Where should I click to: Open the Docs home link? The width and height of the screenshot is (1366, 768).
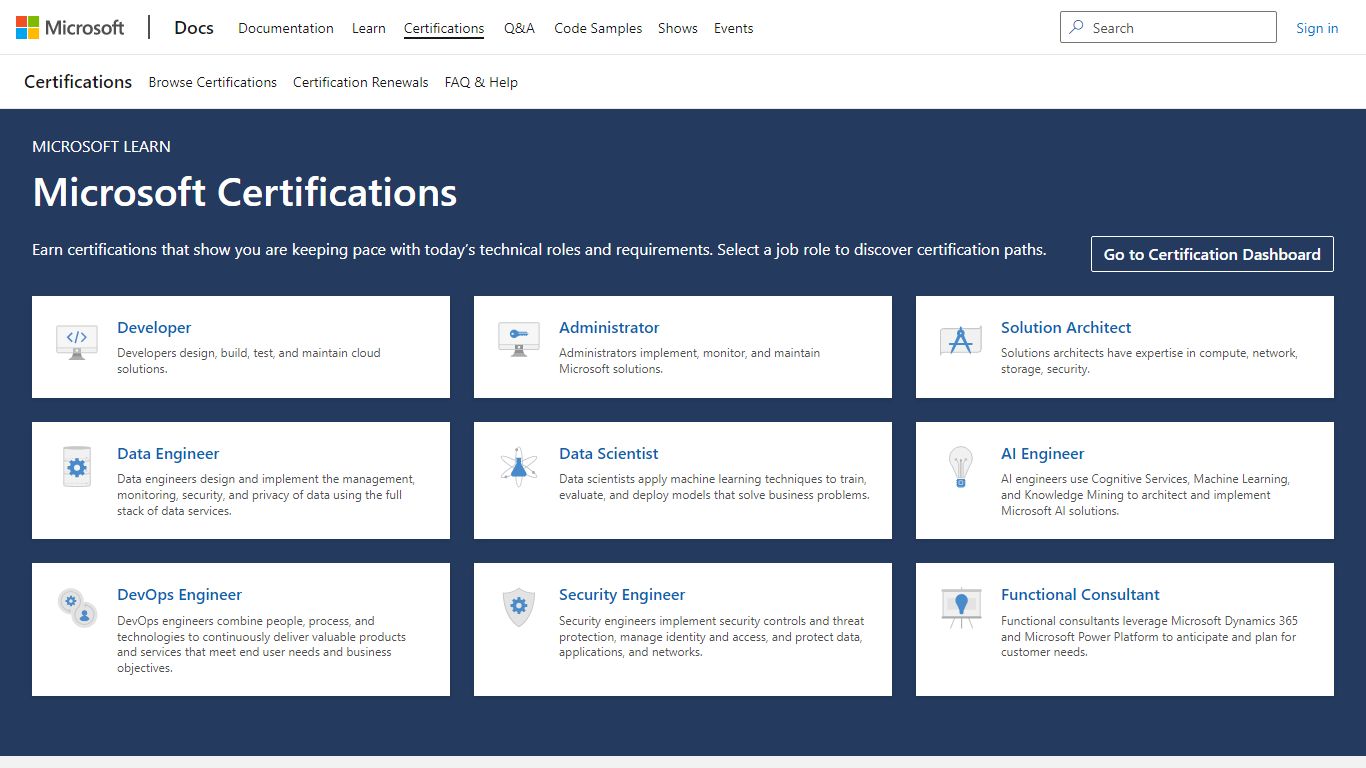194,28
